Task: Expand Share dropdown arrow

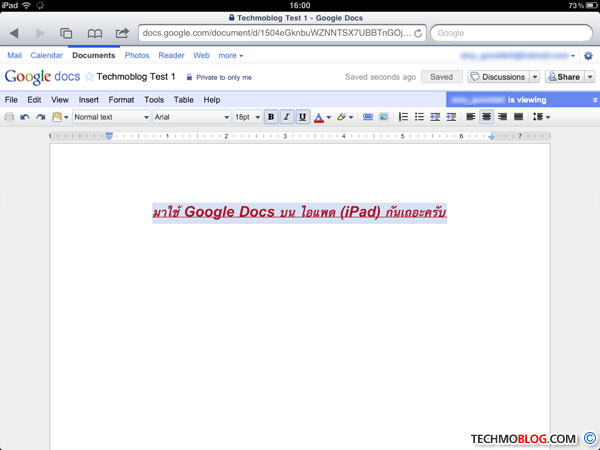Action: point(590,77)
